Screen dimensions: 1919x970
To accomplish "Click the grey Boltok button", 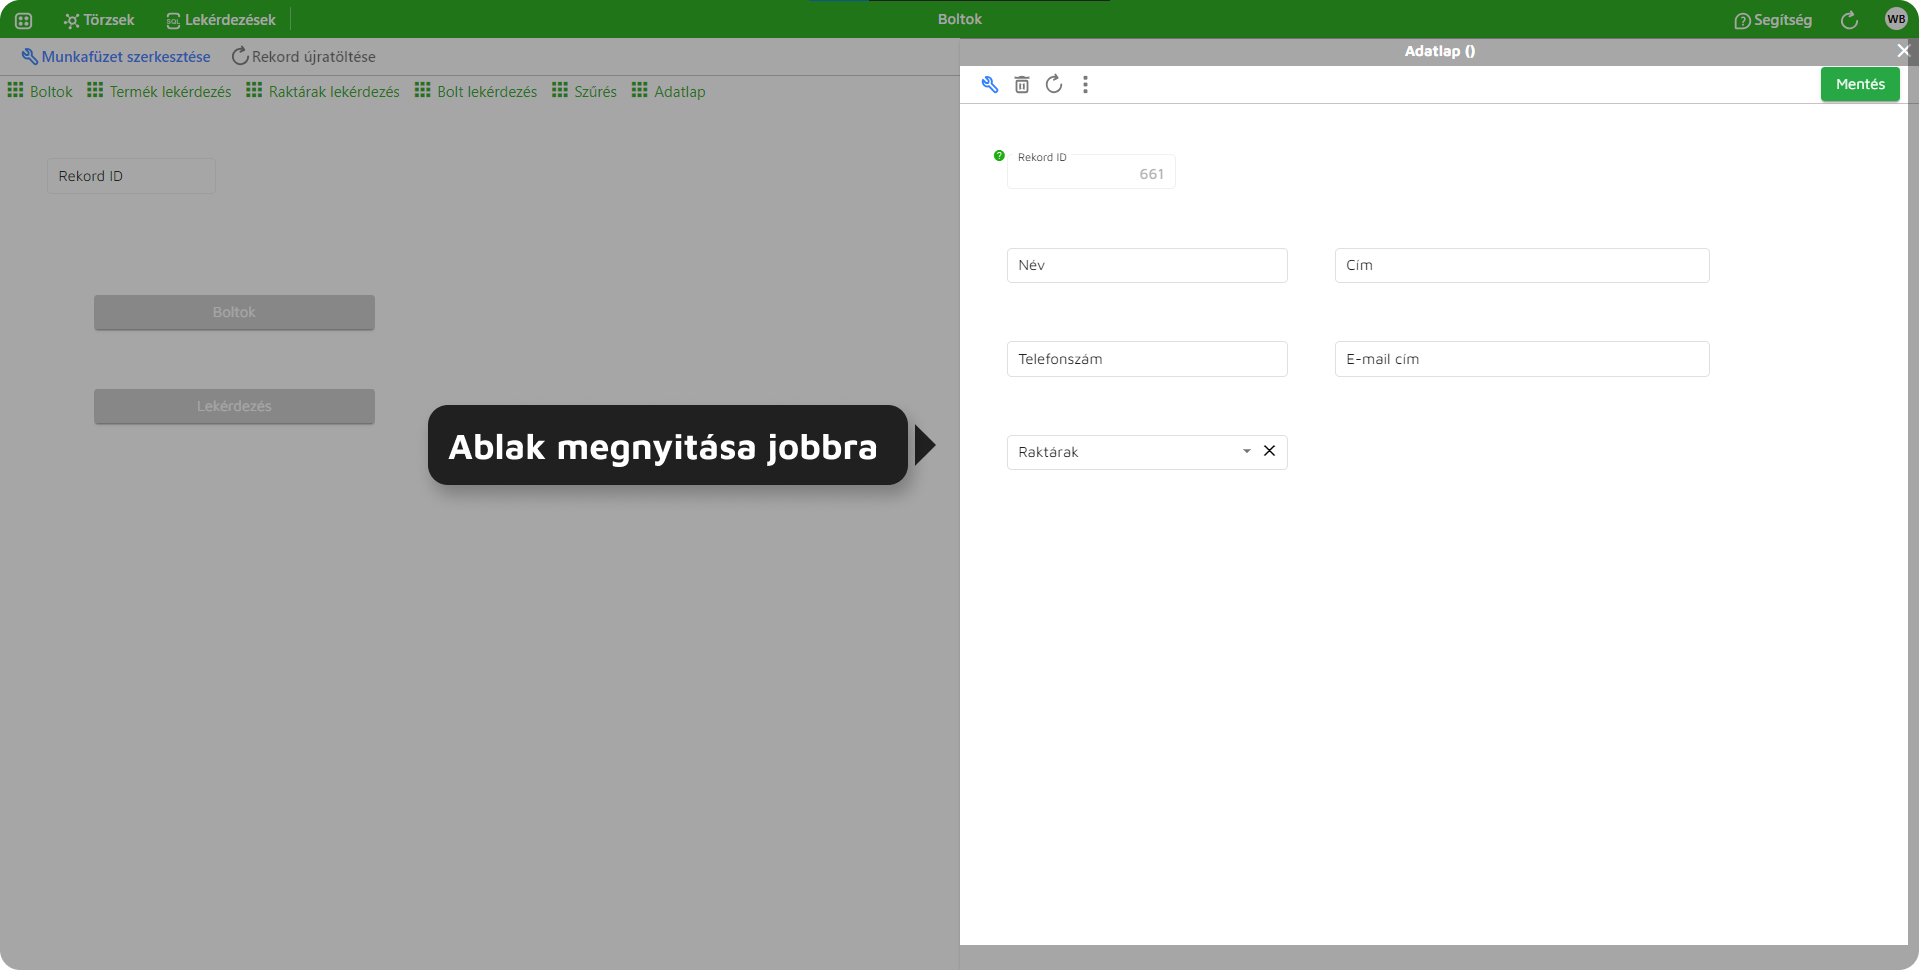I will pos(234,312).
